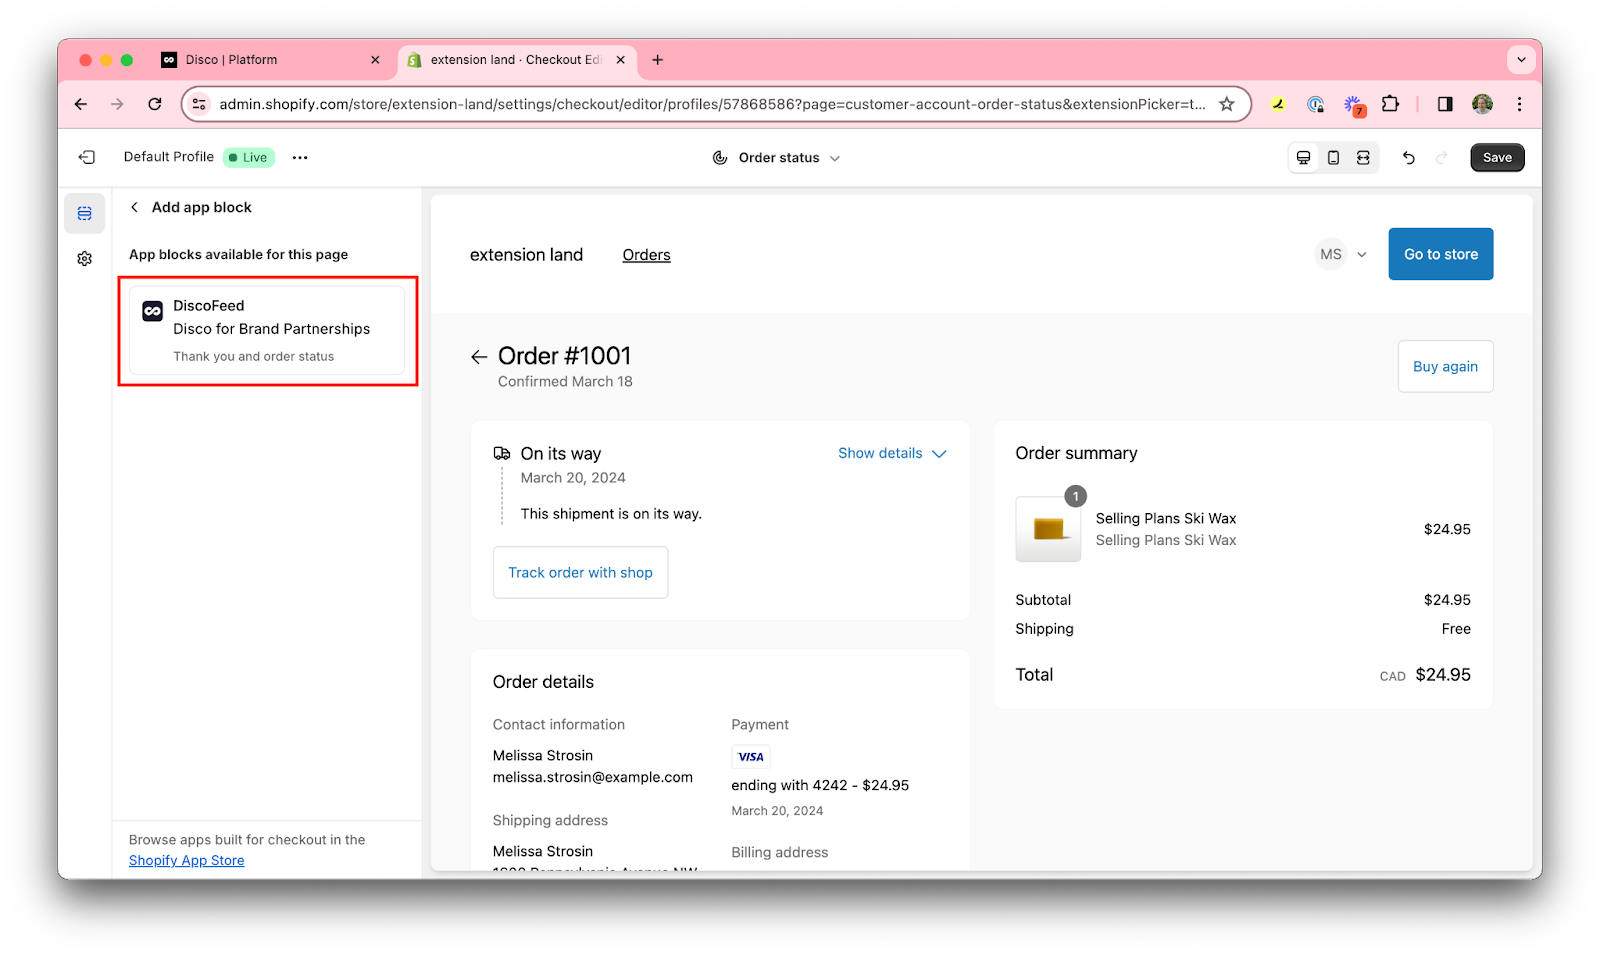This screenshot has height=955, width=1600.
Task: Open the browser side panel icon
Action: pyautogui.click(x=1445, y=104)
